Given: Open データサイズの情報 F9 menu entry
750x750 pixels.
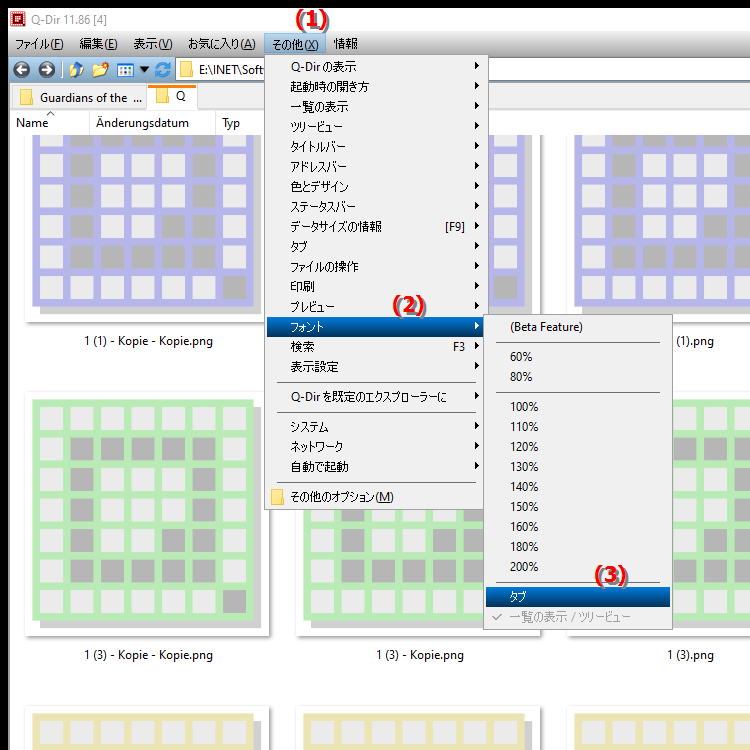Looking at the screenshot, I should point(375,226).
